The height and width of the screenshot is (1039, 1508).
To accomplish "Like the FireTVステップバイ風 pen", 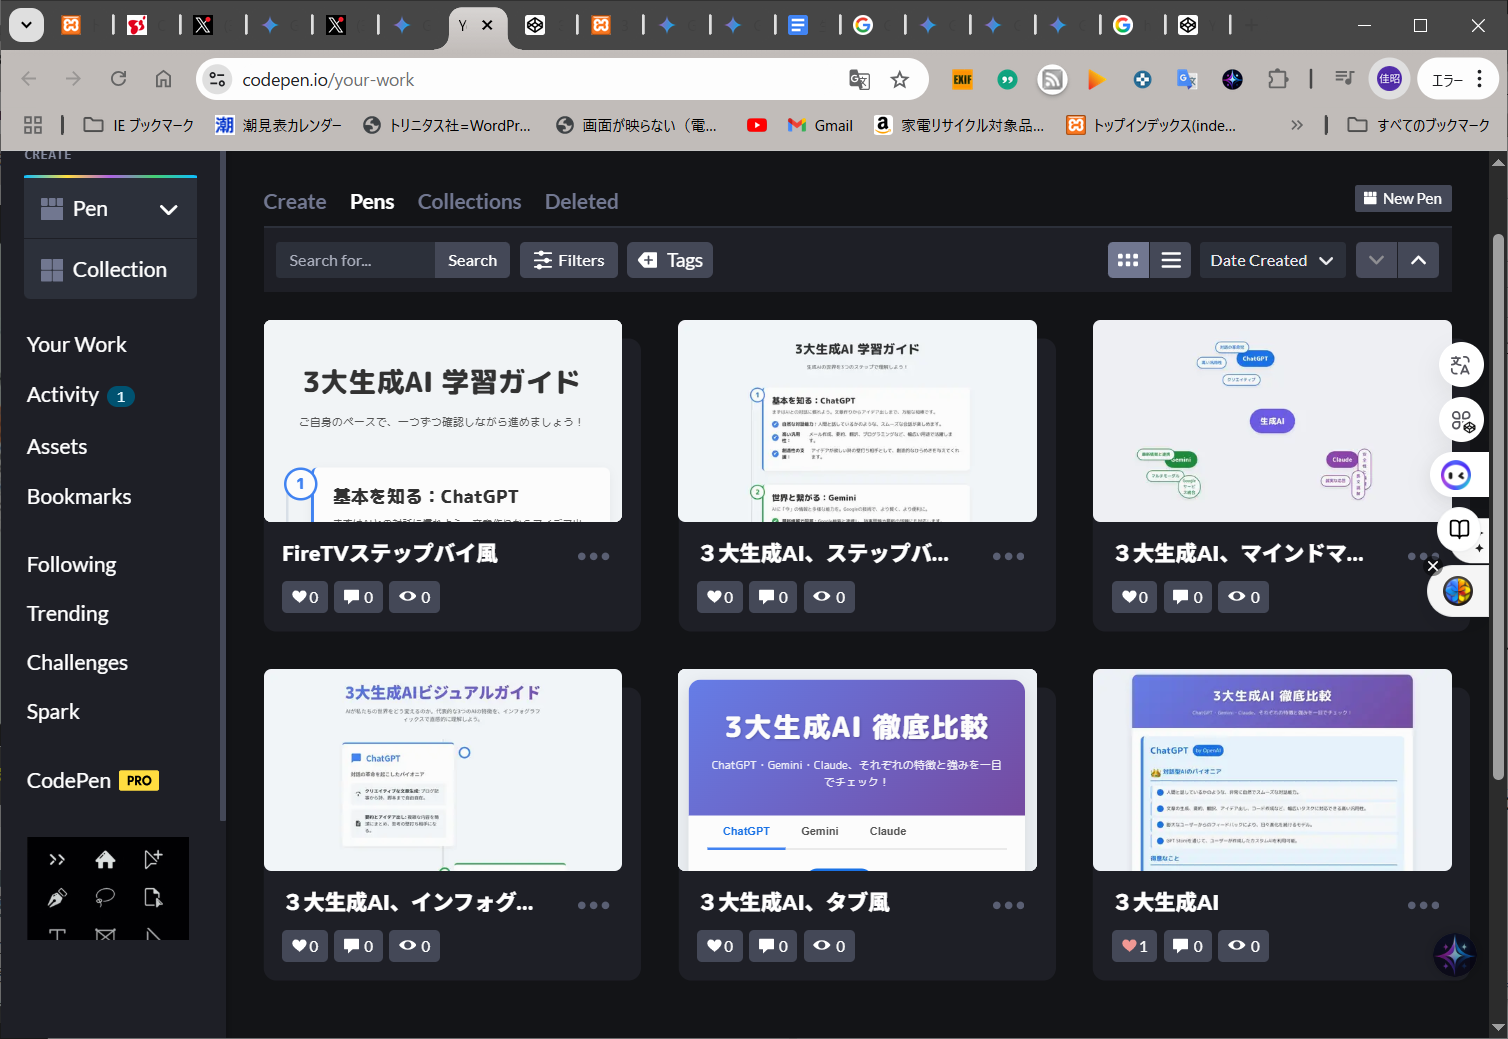I will pyautogui.click(x=305, y=597).
